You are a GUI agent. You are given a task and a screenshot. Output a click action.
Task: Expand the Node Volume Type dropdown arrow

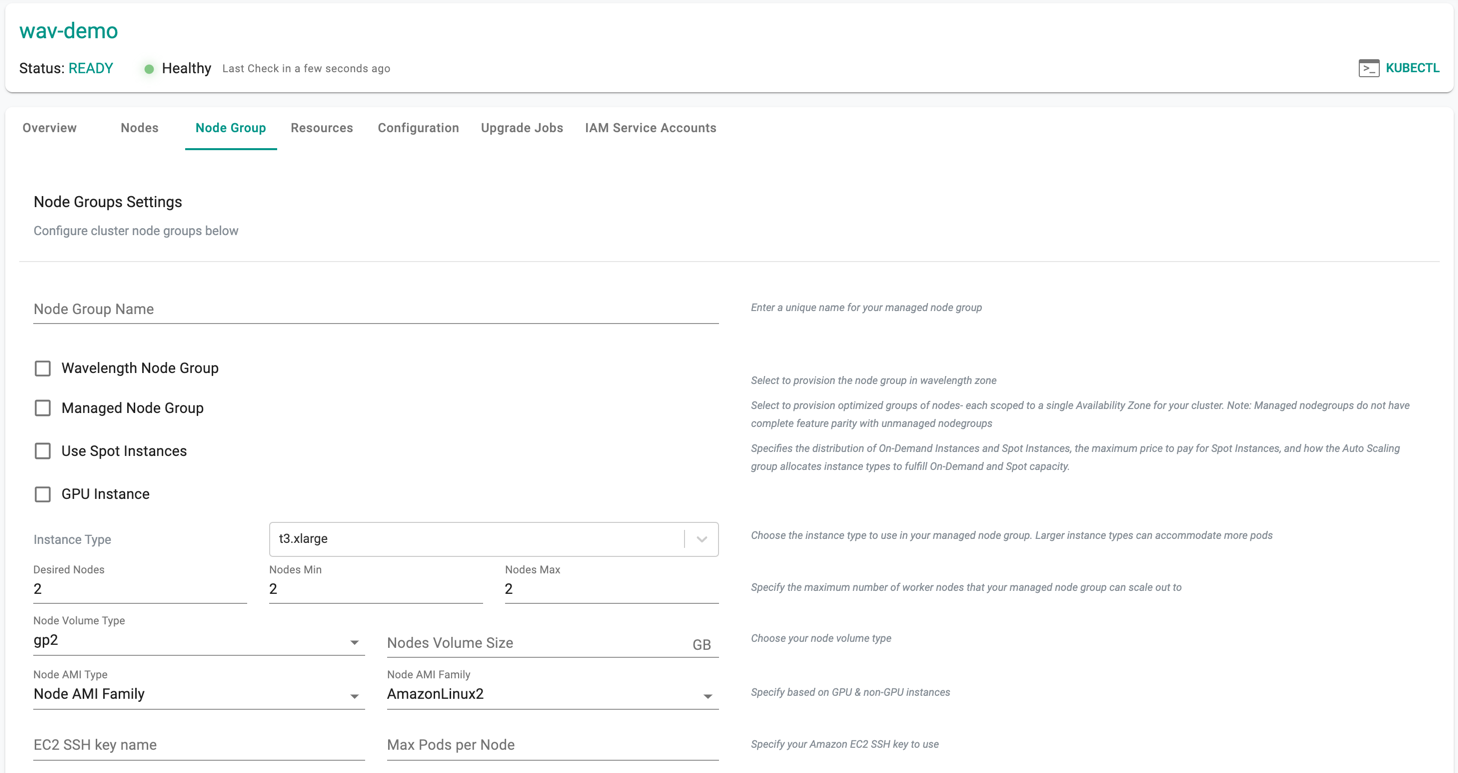354,642
